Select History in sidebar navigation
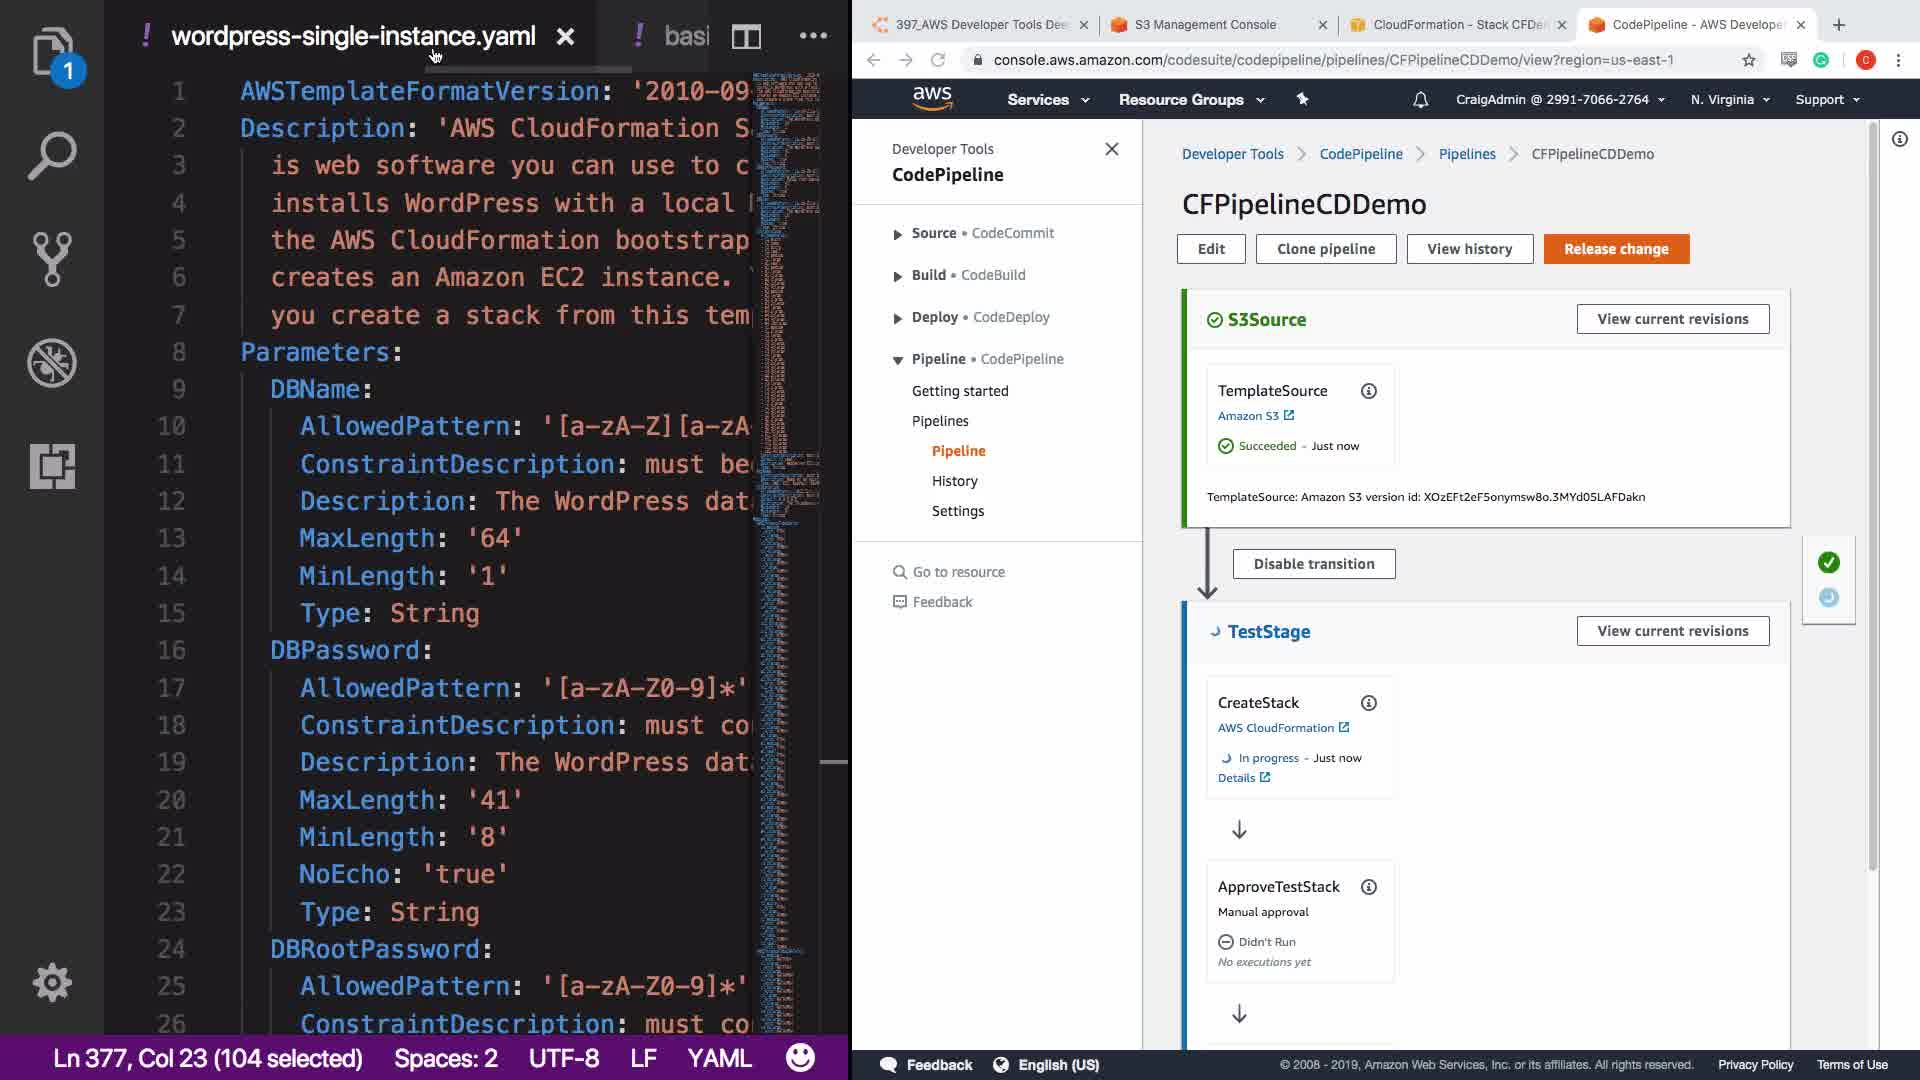1920x1080 pixels. [x=954, y=481]
